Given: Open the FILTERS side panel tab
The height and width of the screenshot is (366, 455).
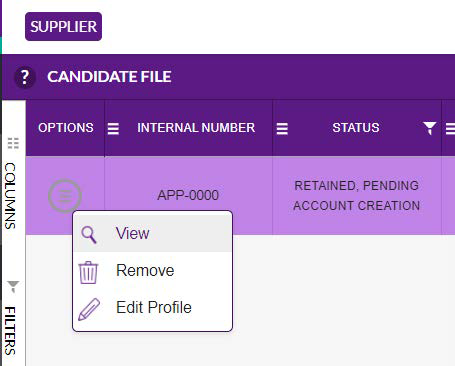Looking at the screenshot, I should [10, 331].
